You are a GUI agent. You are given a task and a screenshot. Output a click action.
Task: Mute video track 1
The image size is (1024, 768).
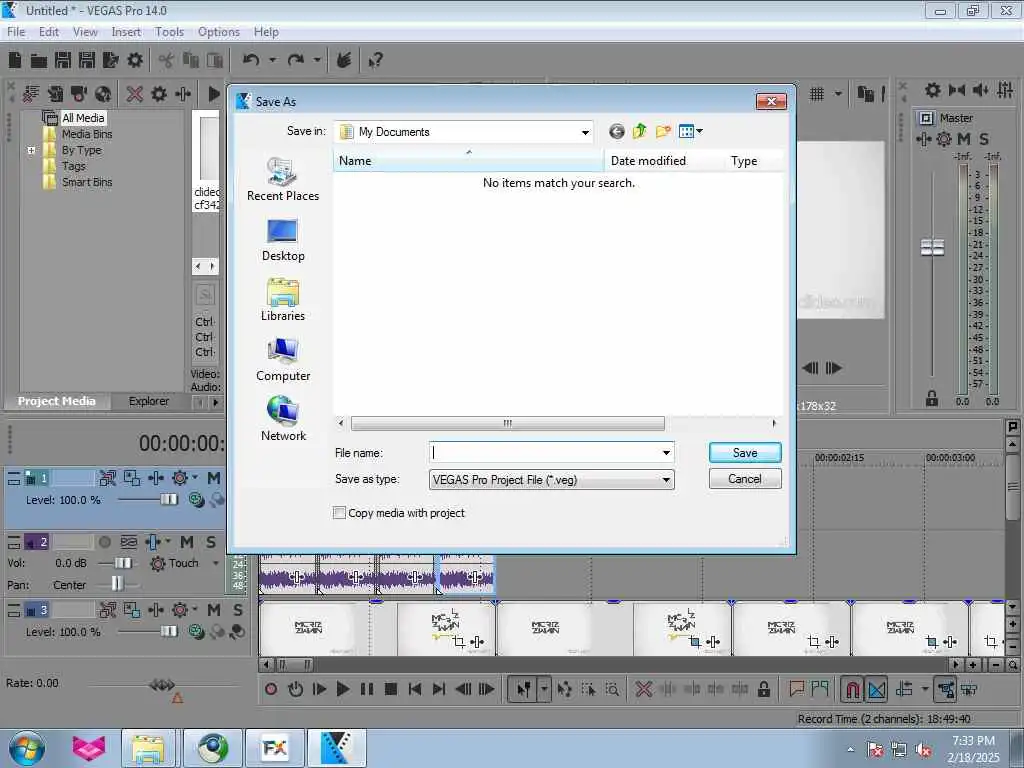point(213,478)
